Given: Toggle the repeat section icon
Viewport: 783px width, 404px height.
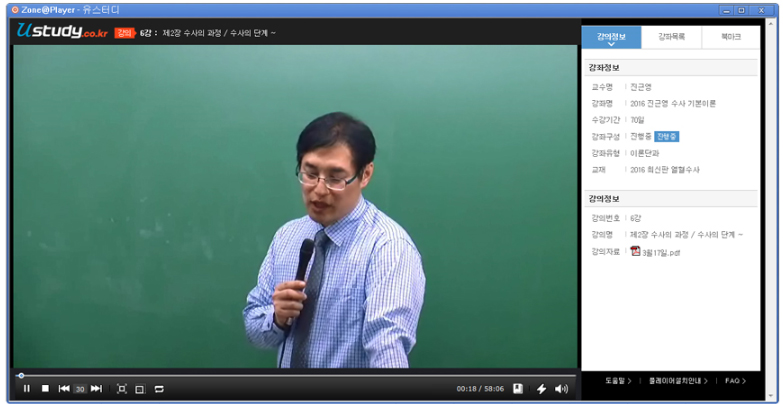Looking at the screenshot, I should pyautogui.click(x=159, y=388).
